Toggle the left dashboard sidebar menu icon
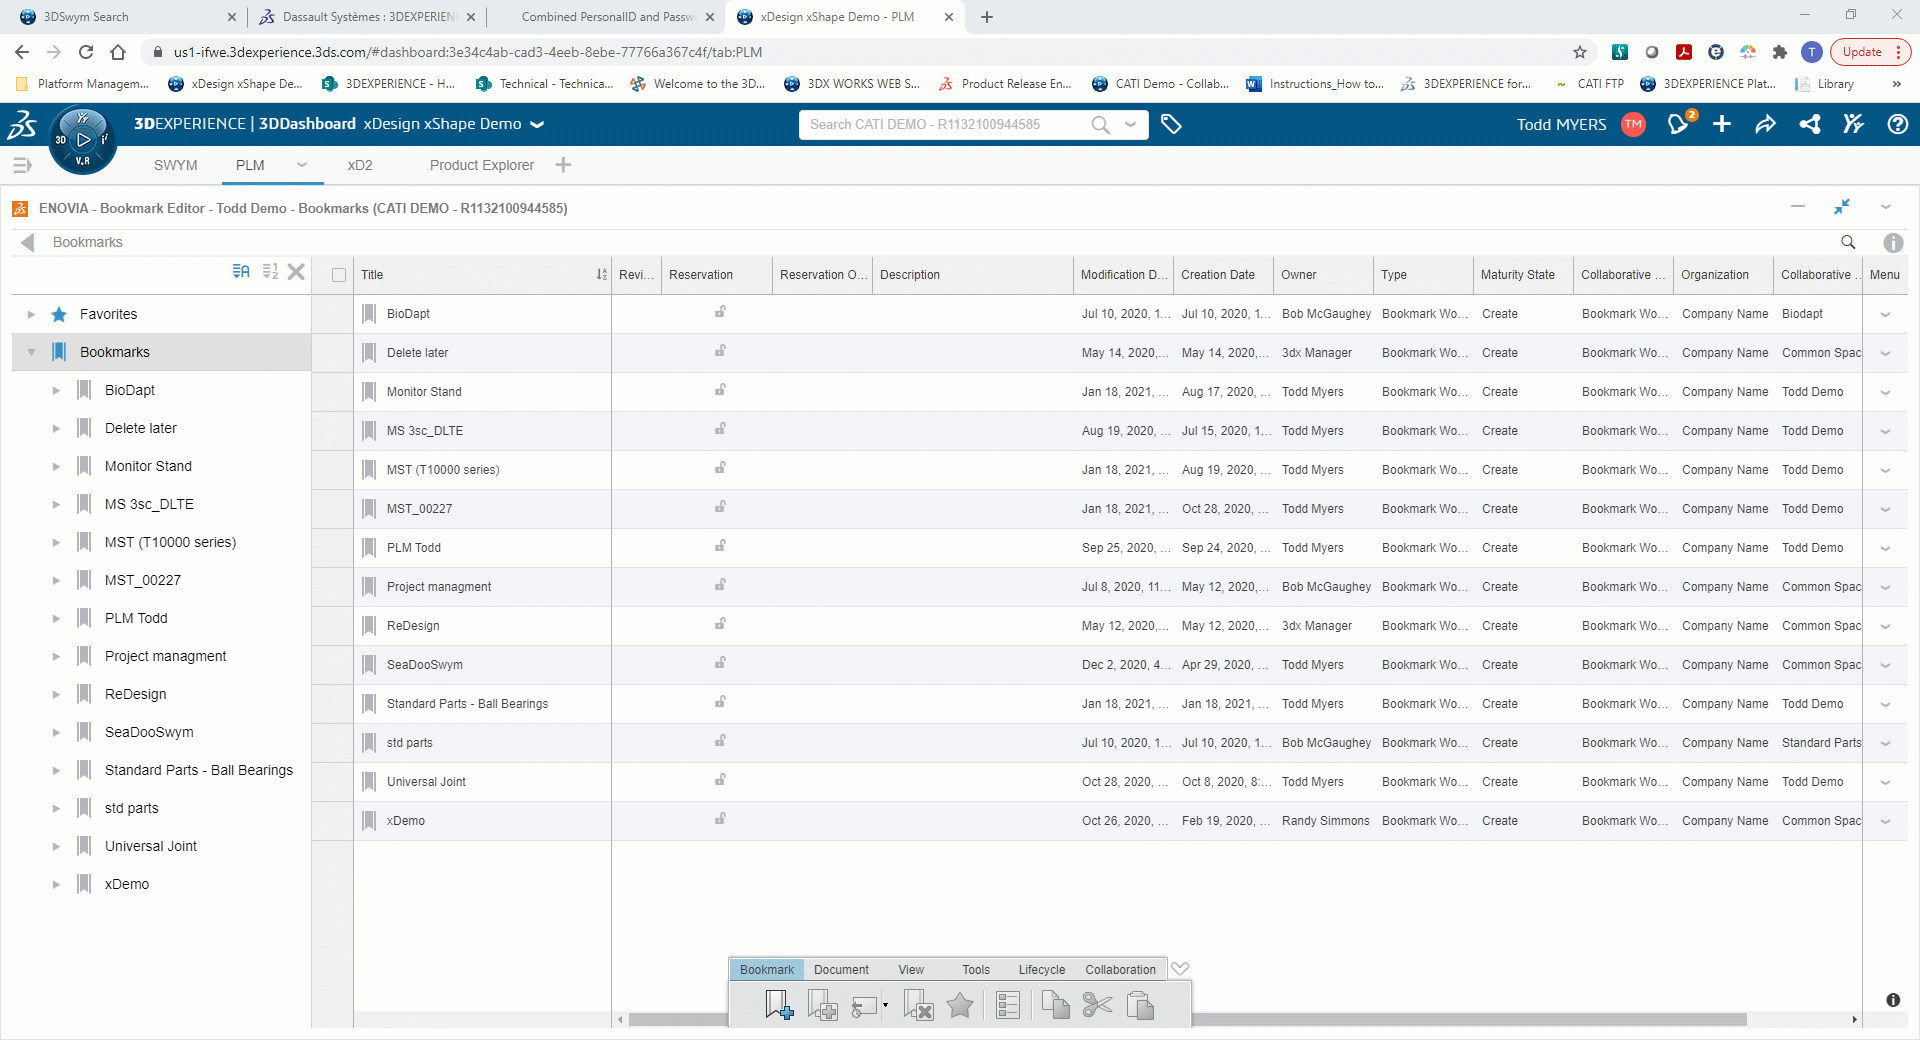The height and width of the screenshot is (1040, 1920). click(22, 165)
